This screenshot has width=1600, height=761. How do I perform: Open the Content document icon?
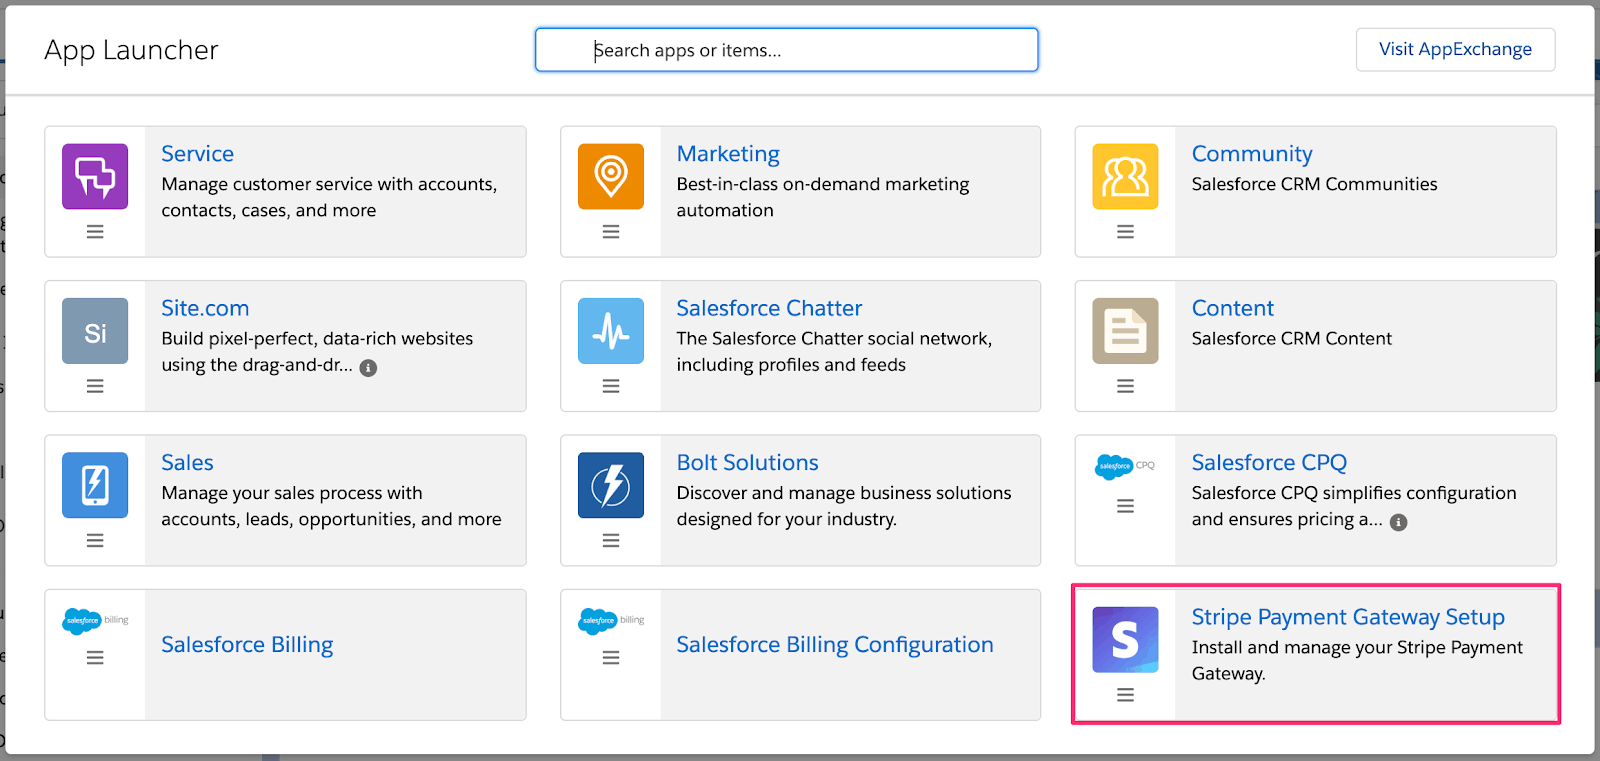pos(1125,331)
